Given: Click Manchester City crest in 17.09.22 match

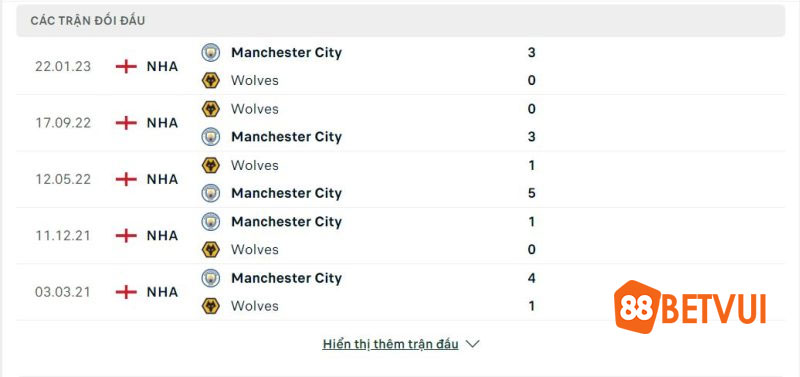Looking at the screenshot, I should [211, 137].
